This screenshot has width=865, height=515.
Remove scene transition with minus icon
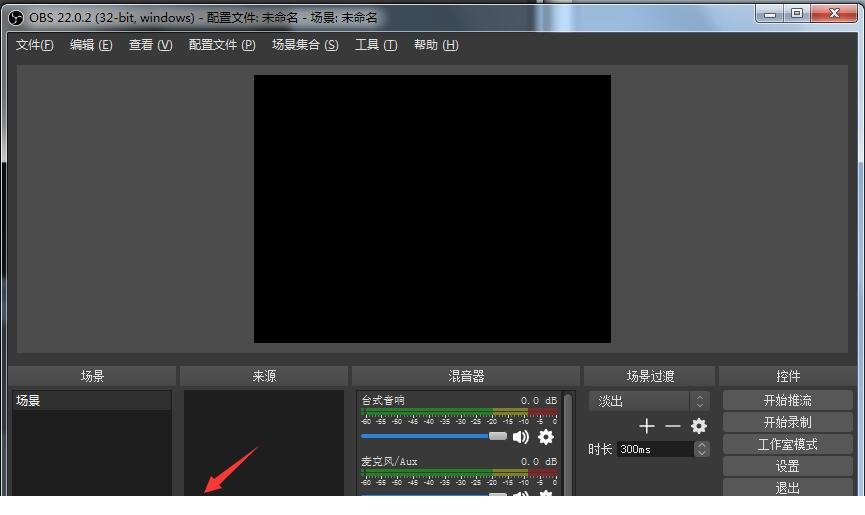pyautogui.click(x=672, y=426)
